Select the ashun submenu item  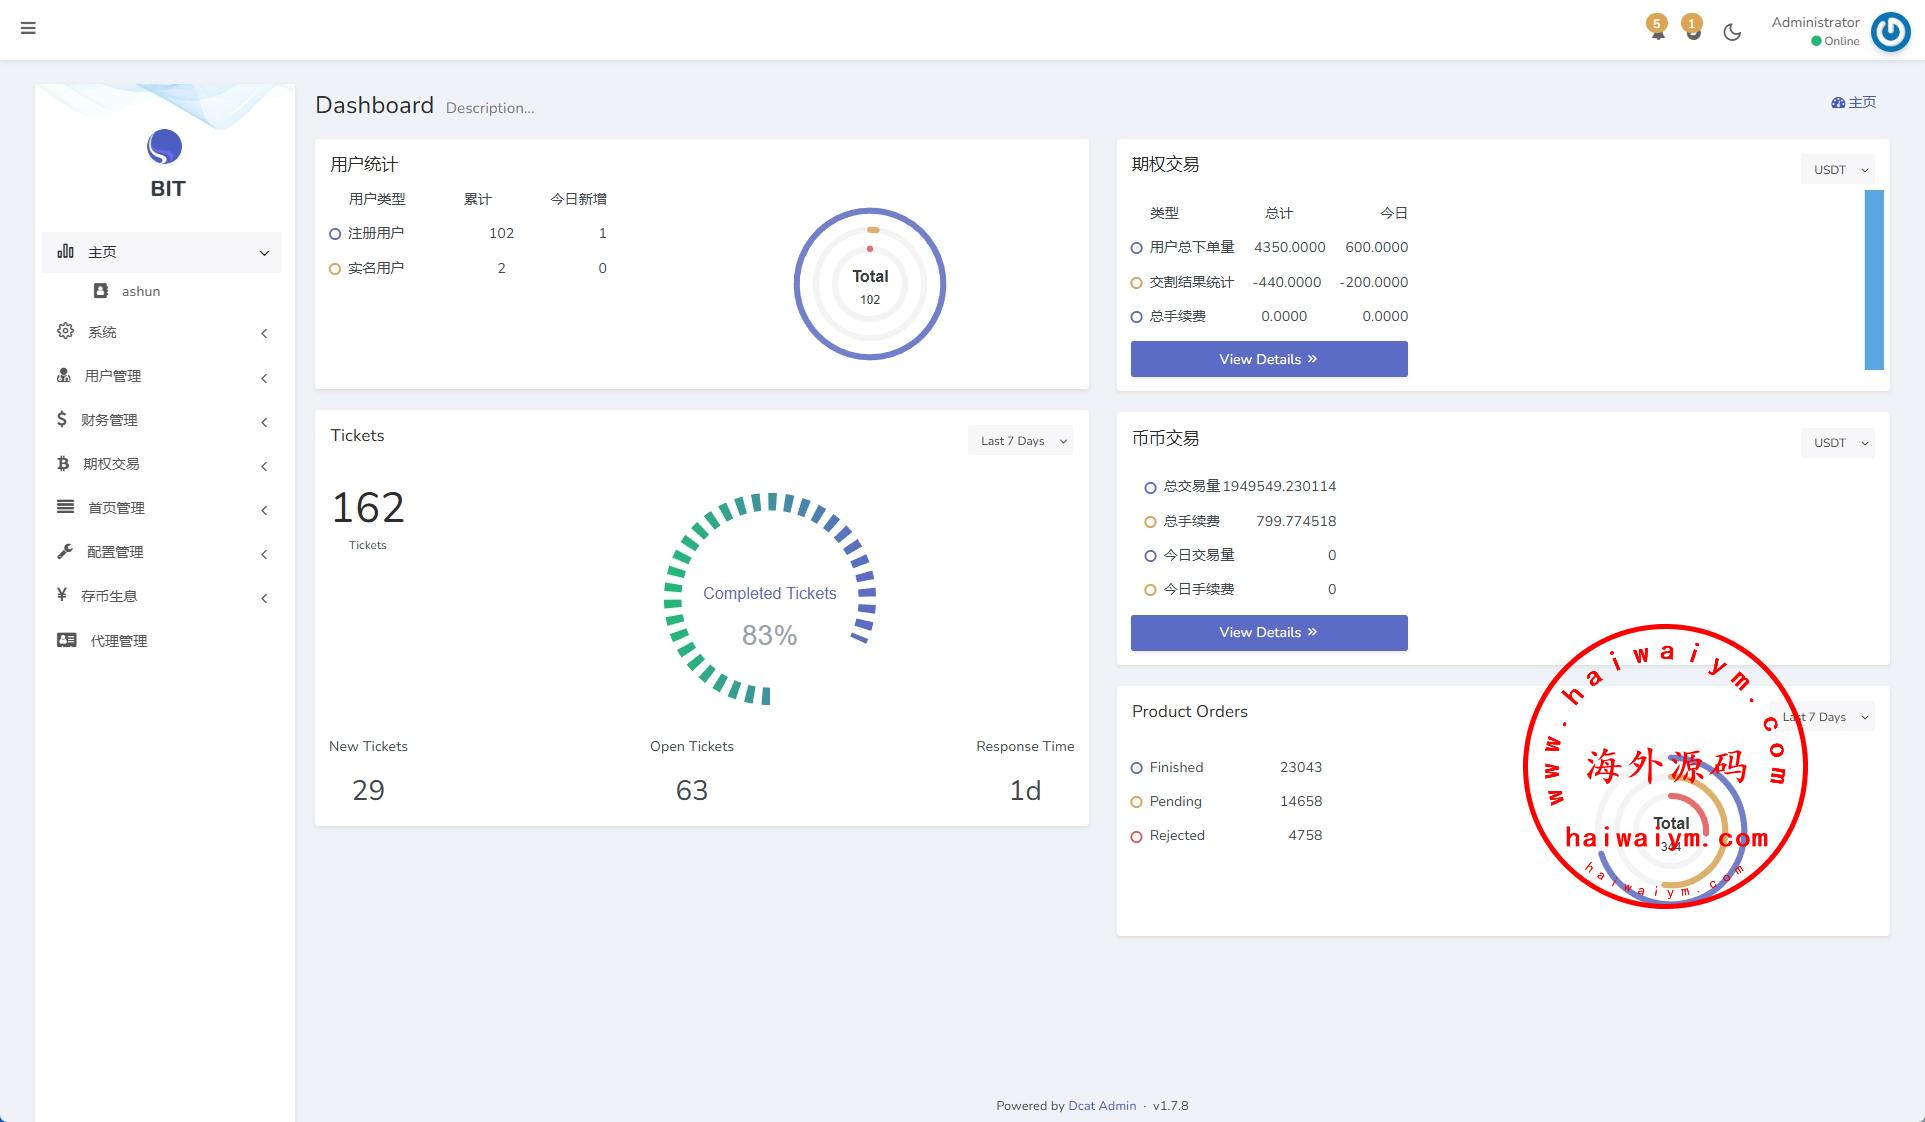[x=140, y=291]
